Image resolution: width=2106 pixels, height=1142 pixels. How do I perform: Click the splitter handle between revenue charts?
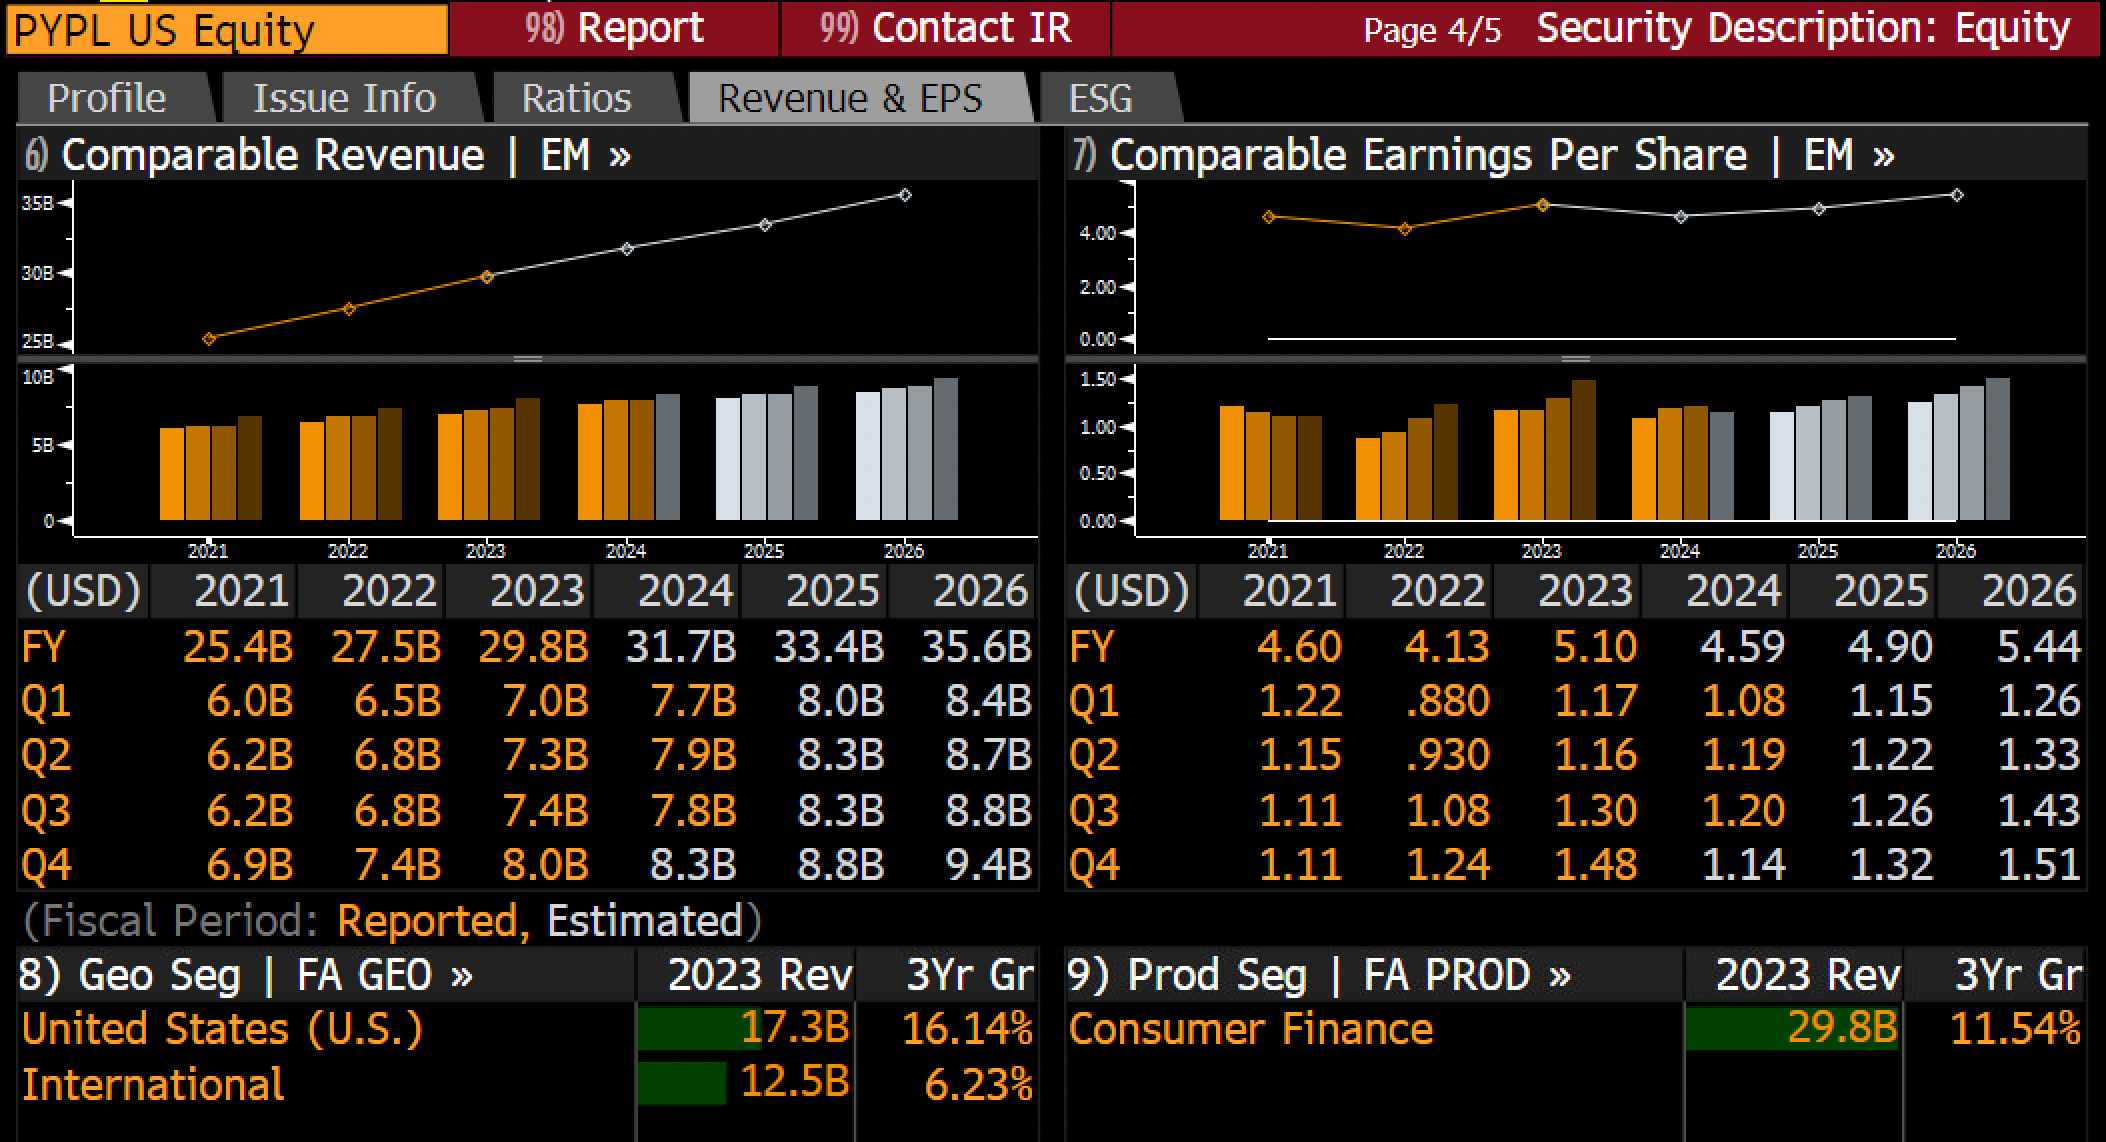tap(528, 359)
